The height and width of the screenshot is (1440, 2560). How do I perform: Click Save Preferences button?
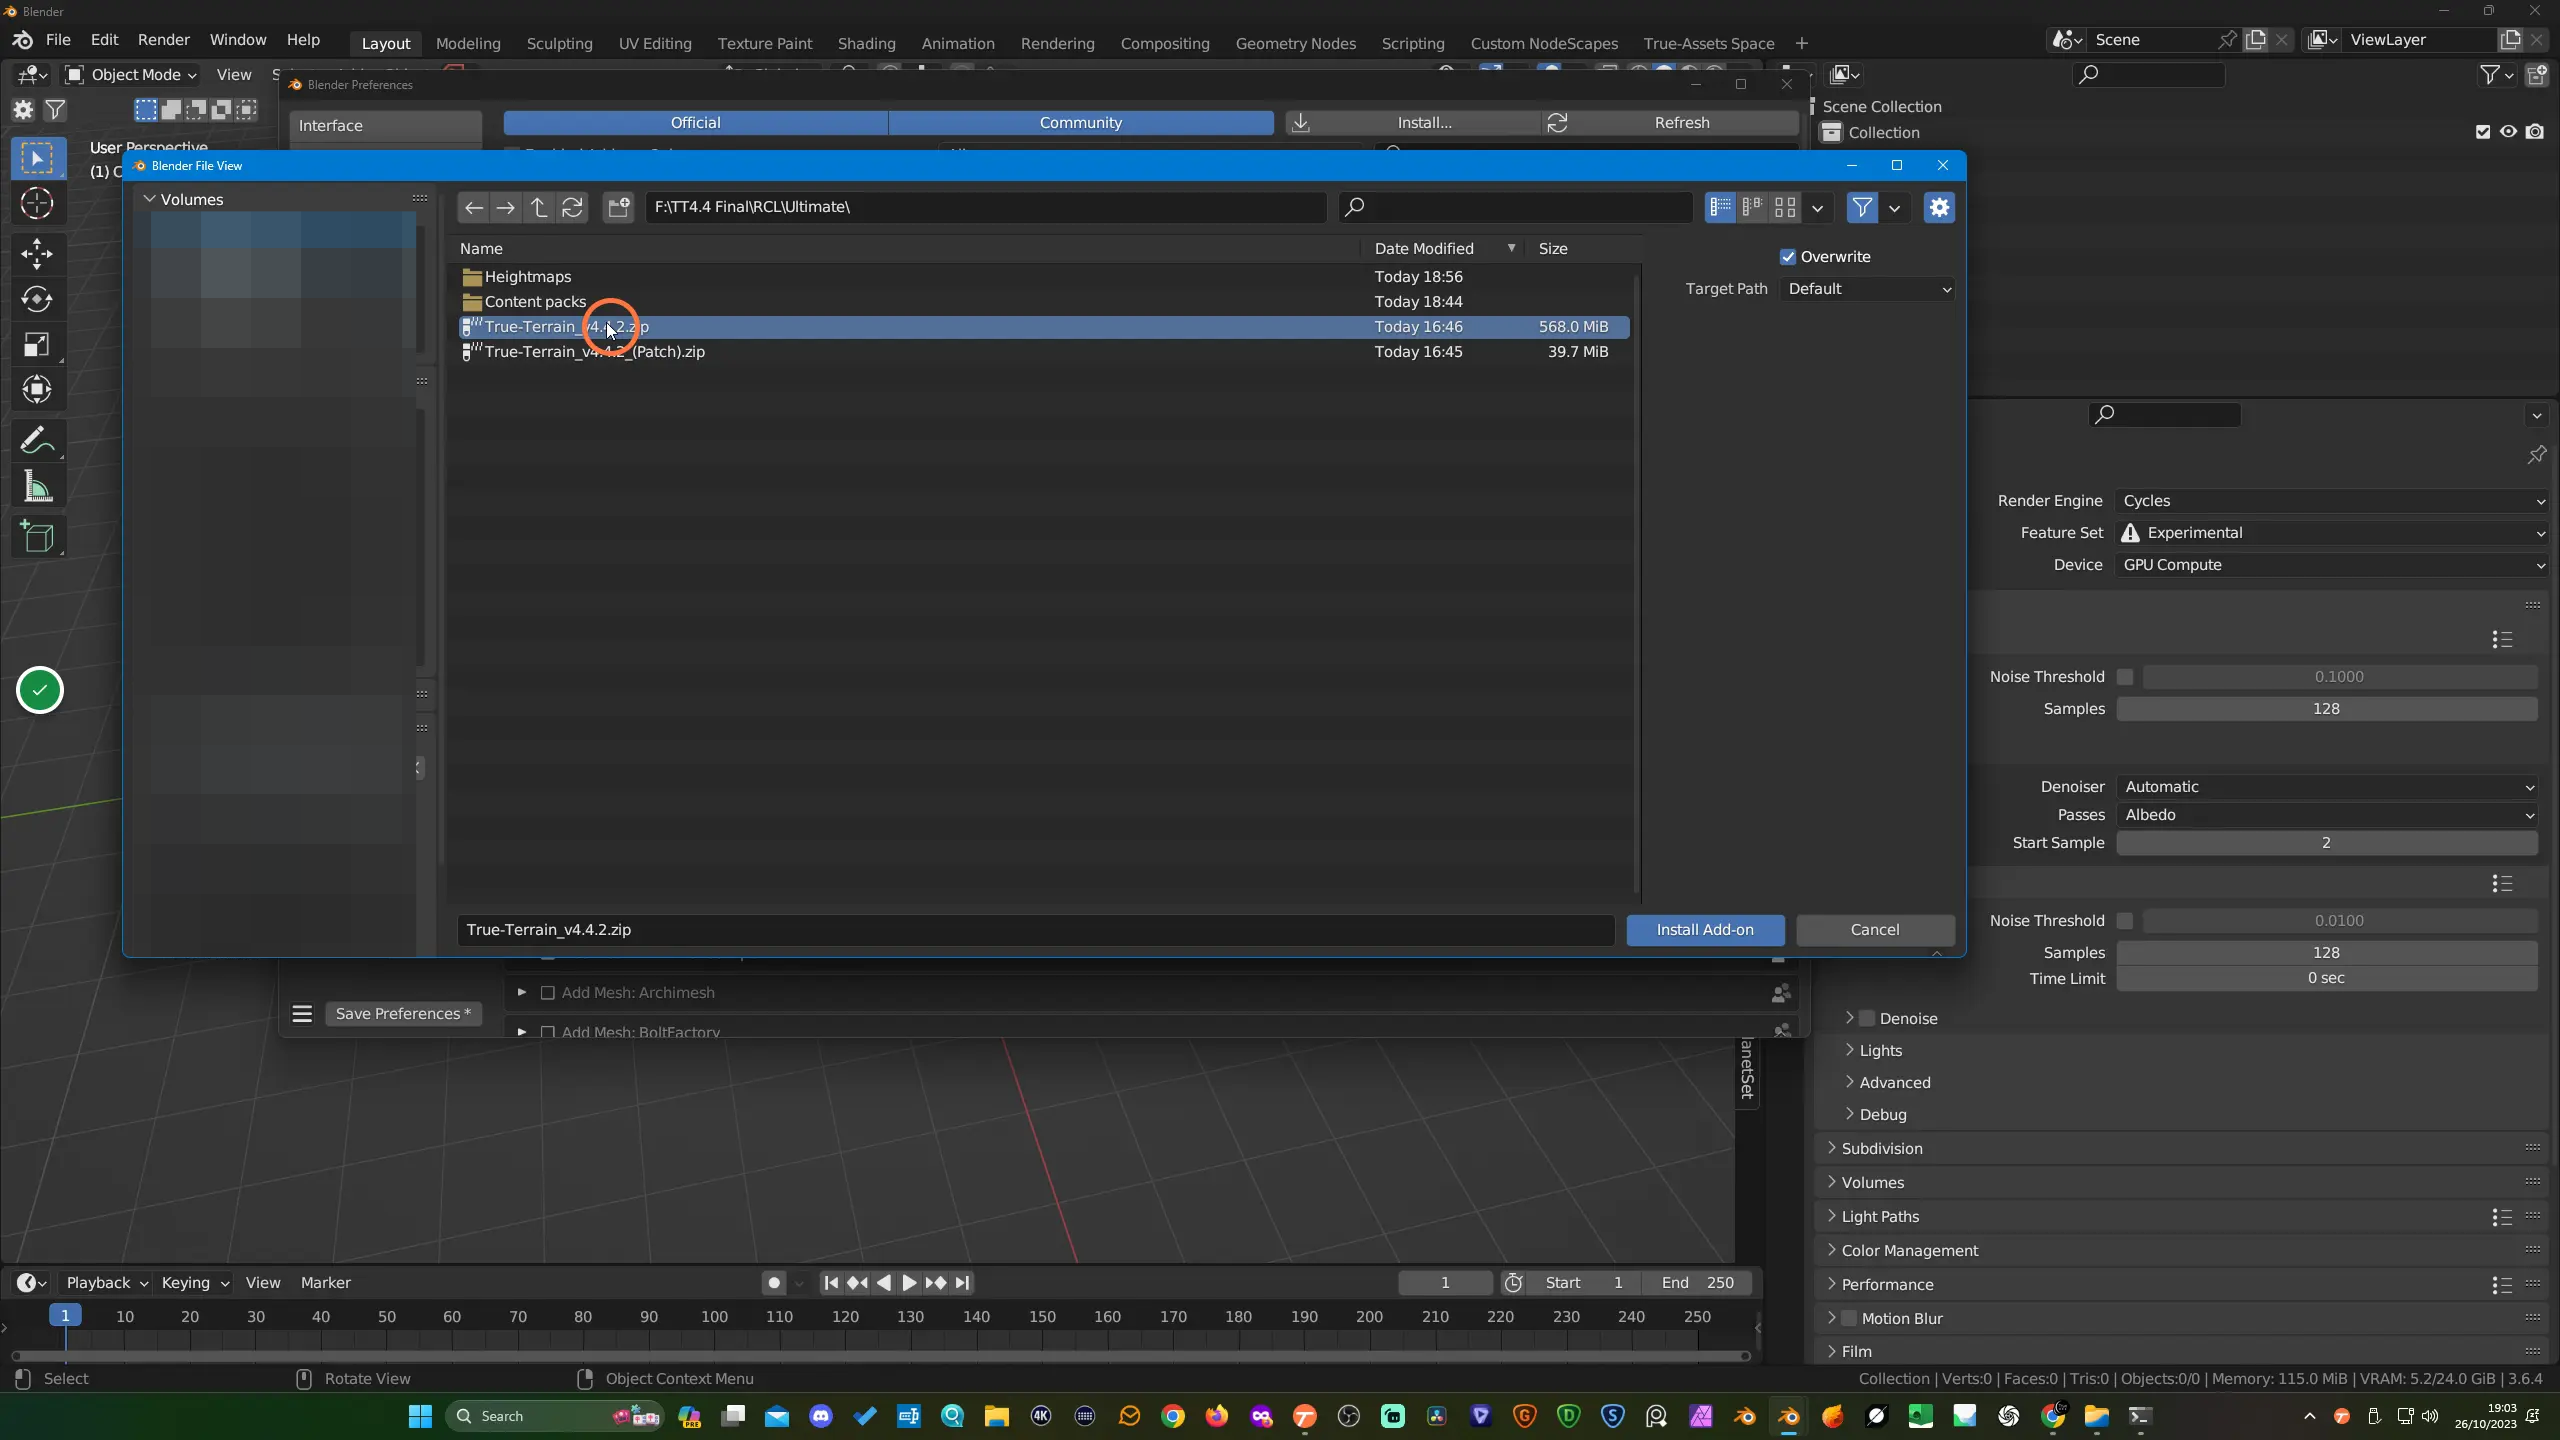coord(403,1014)
